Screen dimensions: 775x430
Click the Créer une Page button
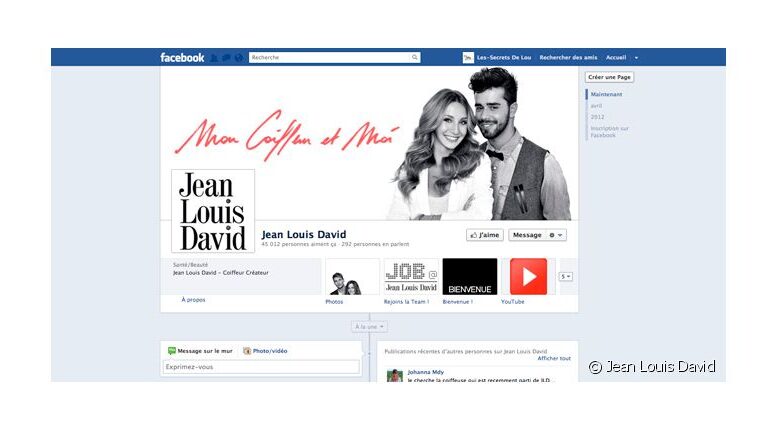click(609, 77)
